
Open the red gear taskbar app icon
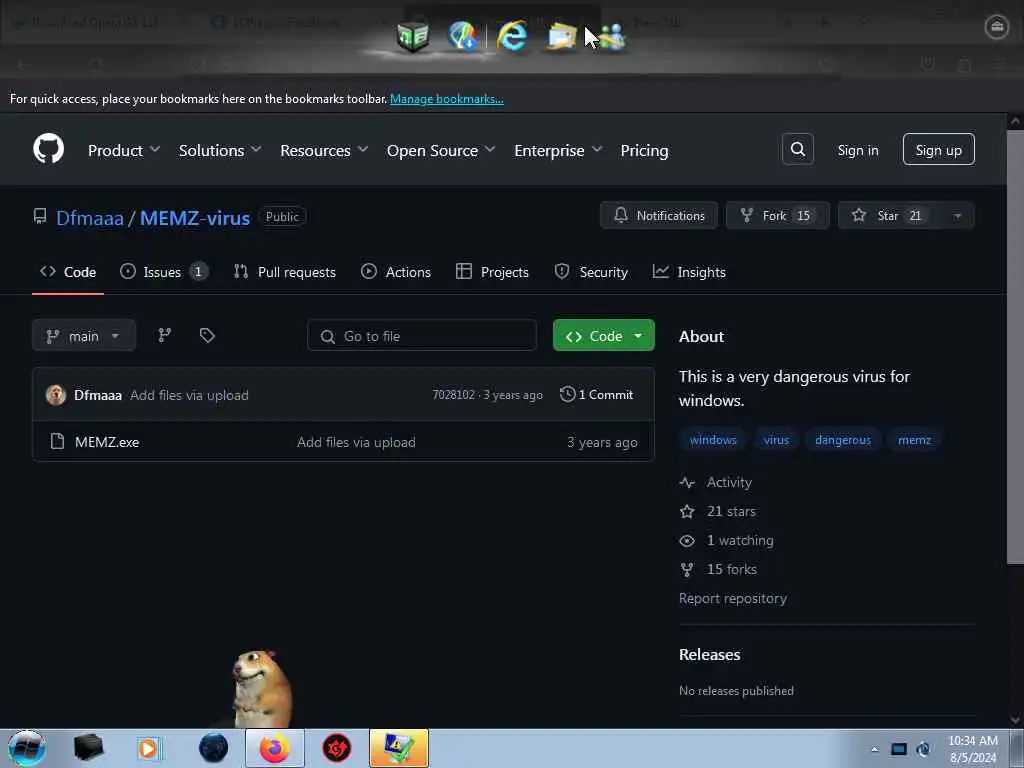[337, 748]
